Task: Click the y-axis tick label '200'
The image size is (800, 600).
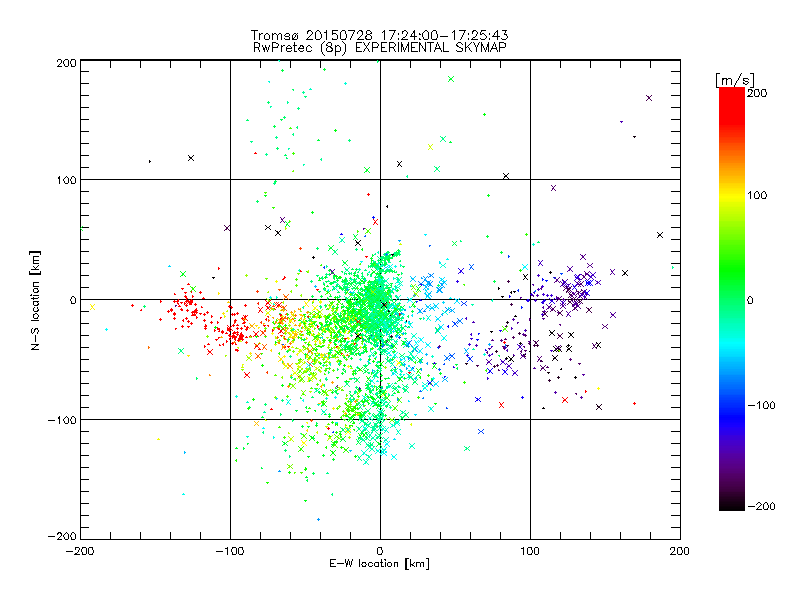Action: [x=67, y=63]
